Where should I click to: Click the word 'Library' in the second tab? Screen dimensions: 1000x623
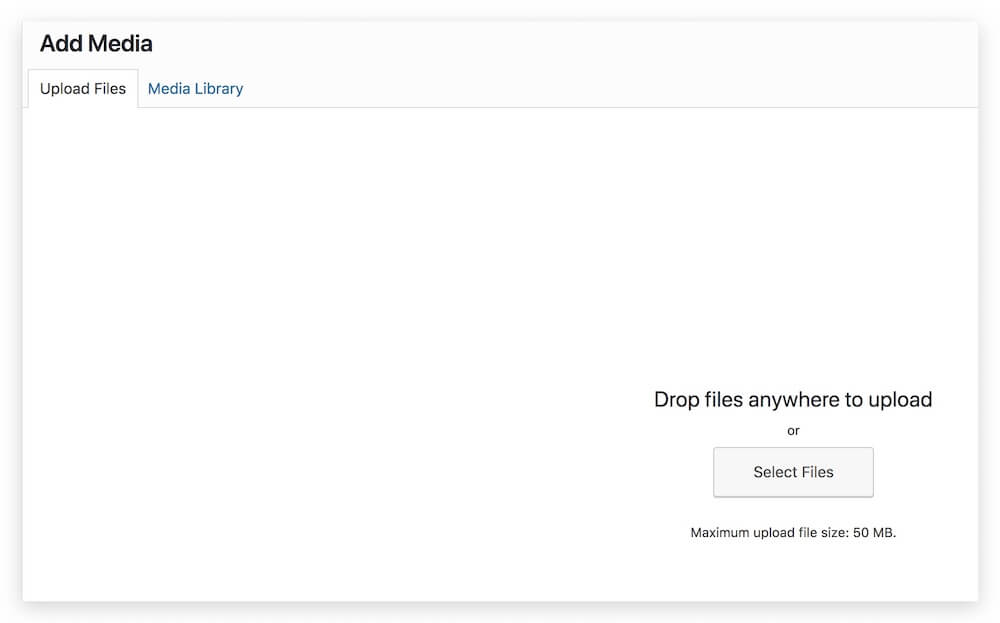[219, 89]
